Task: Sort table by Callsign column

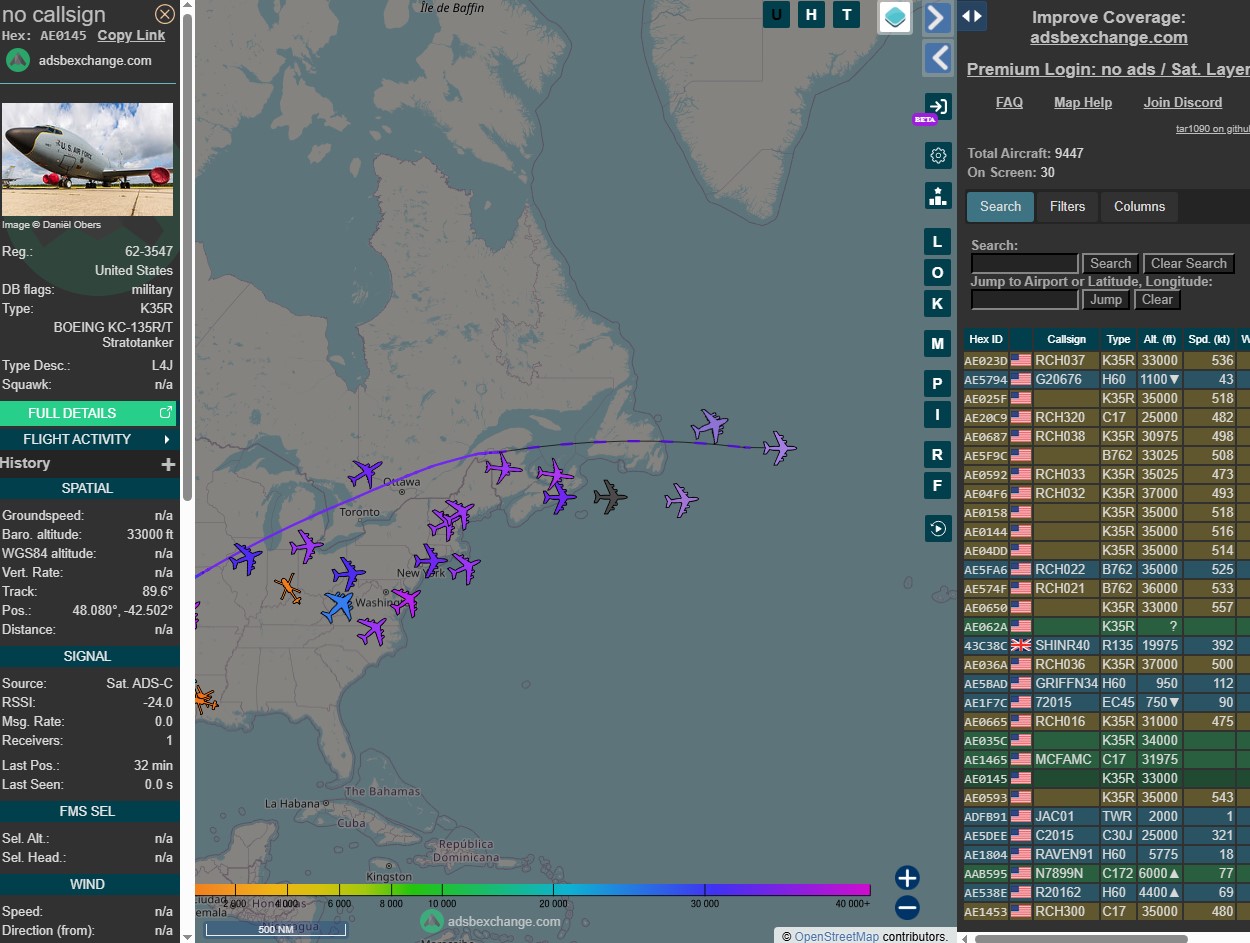Action: pyautogui.click(x=1066, y=339)
